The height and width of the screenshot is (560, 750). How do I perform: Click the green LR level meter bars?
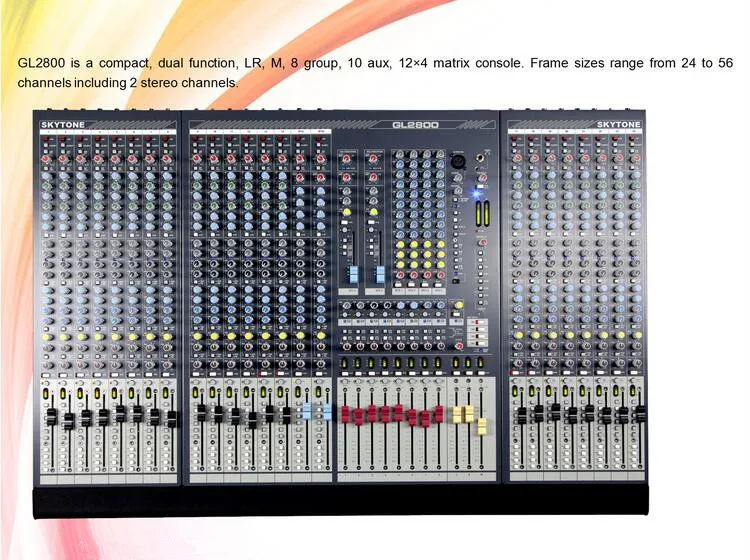[482, 214]
